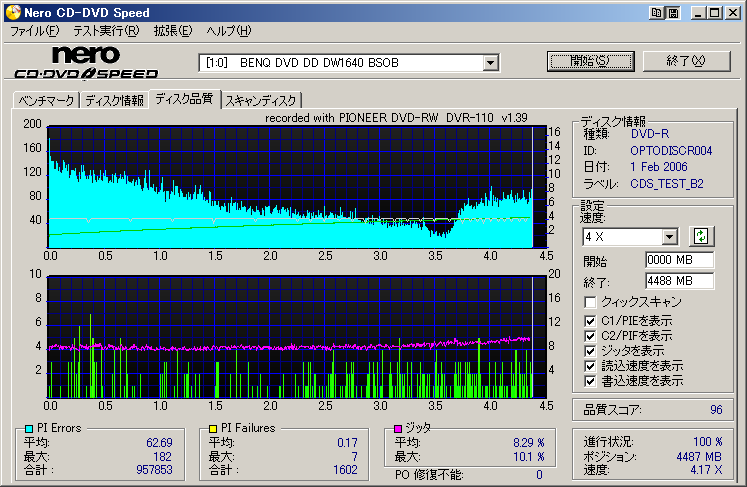Open the テスト実行(R) menu
The image size is (747, 487).
tap(106, 31)
